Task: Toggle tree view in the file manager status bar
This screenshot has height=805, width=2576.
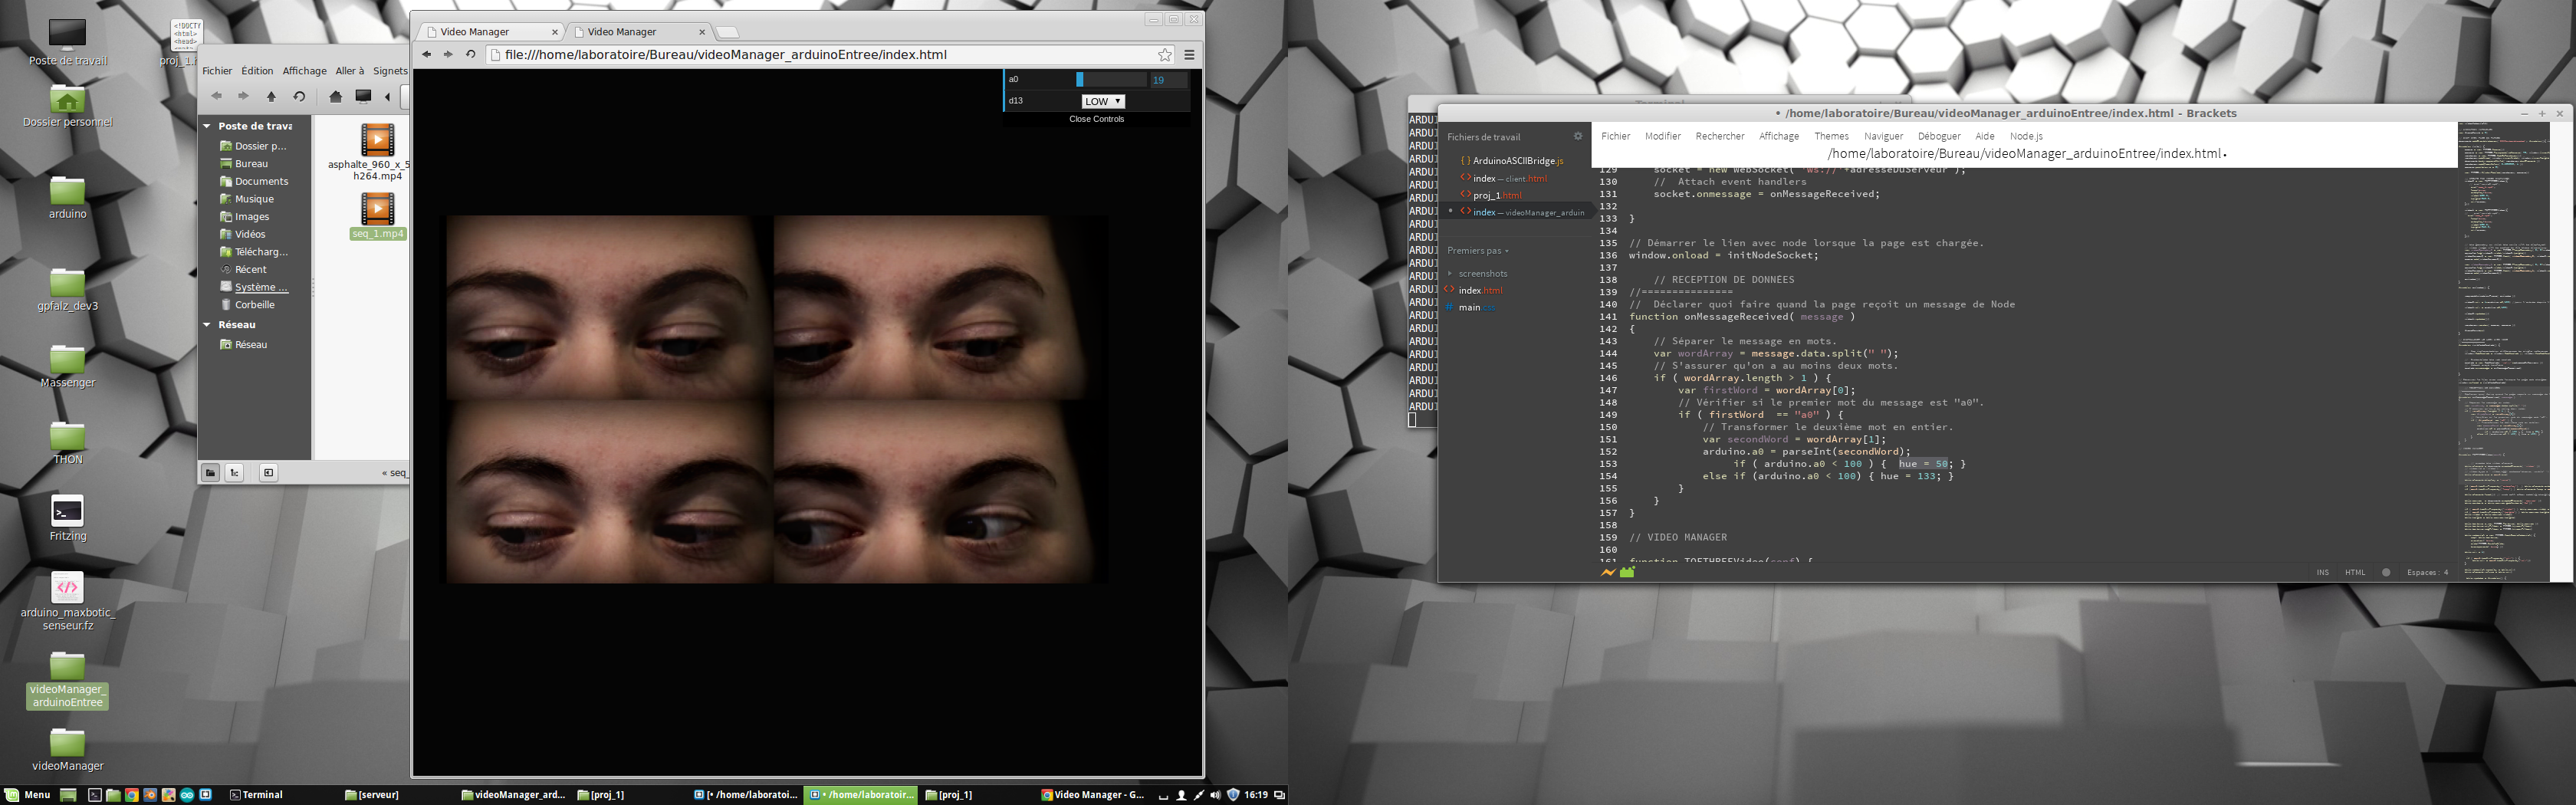Action: 233,472
